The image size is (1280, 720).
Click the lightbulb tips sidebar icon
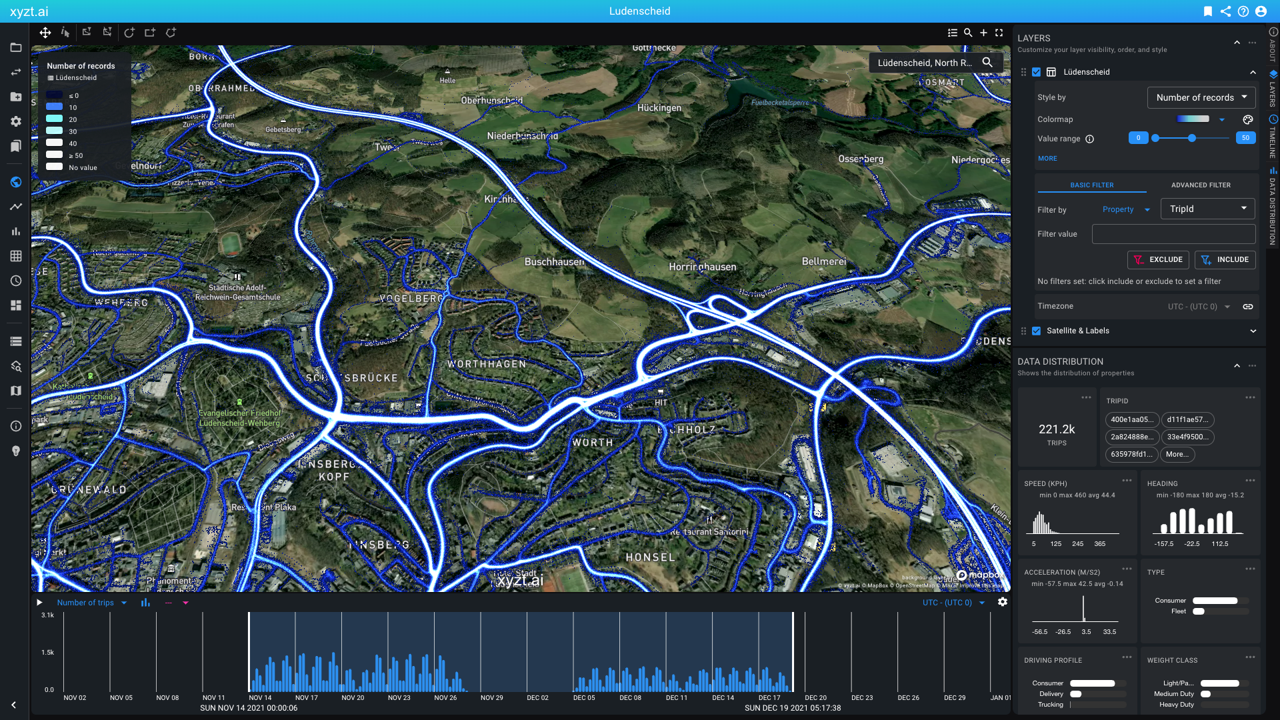[15, 451]
